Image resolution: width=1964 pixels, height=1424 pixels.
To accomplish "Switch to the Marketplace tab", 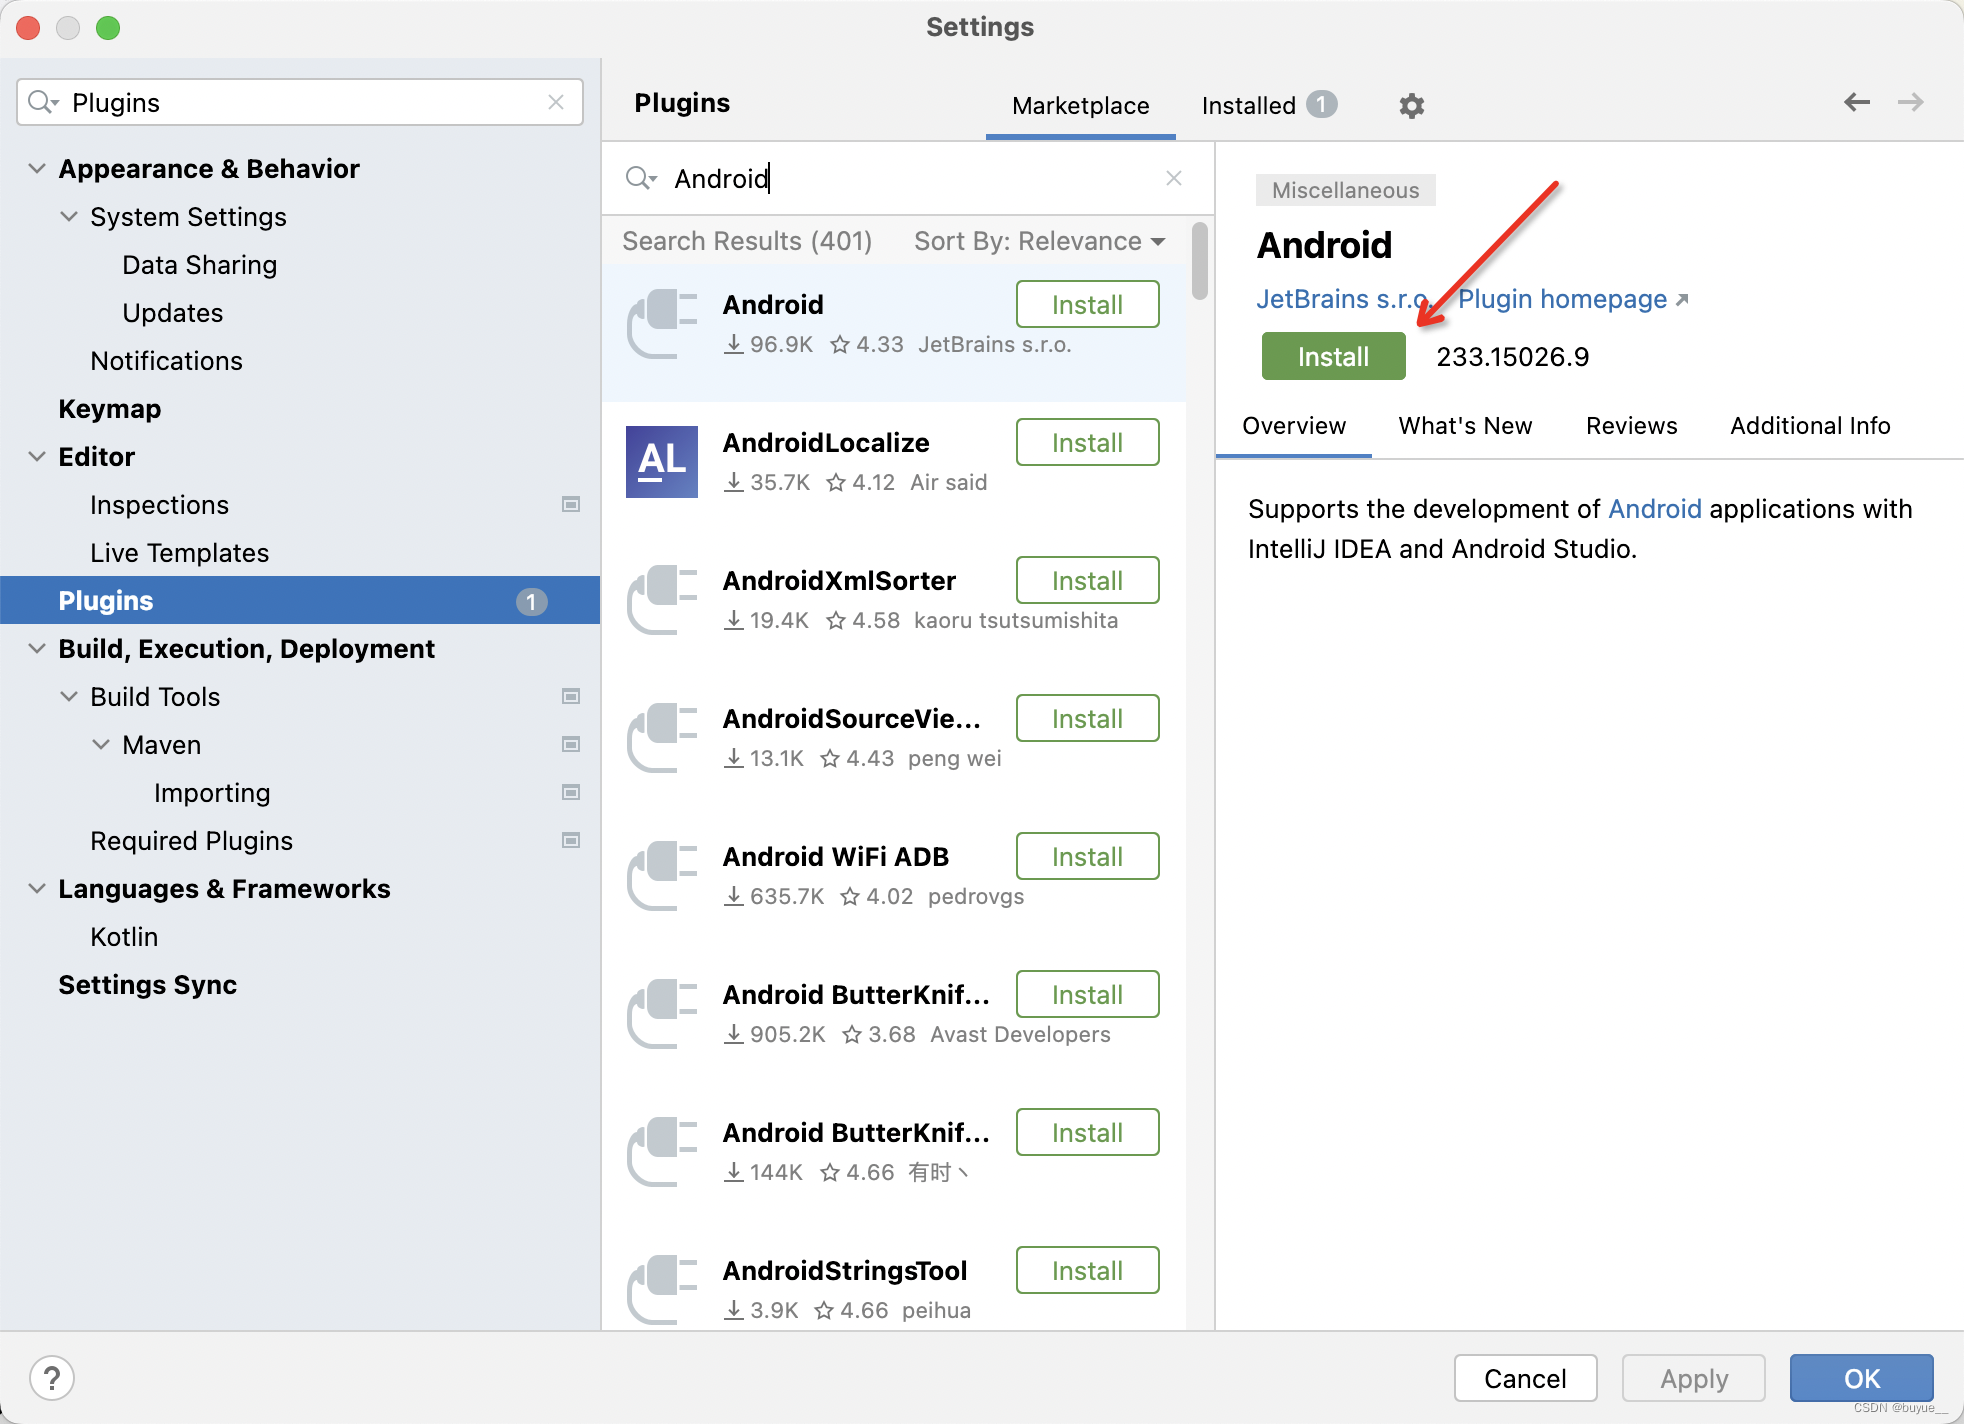I will 1080,106.
